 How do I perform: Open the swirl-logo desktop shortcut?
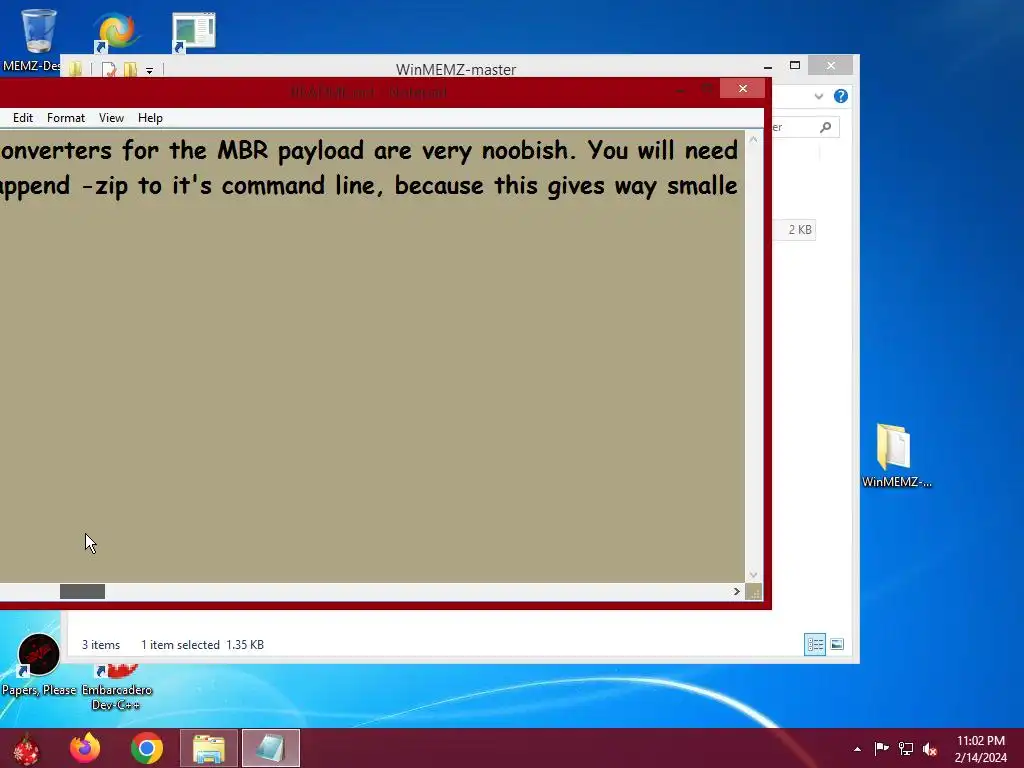coord(116,31)
